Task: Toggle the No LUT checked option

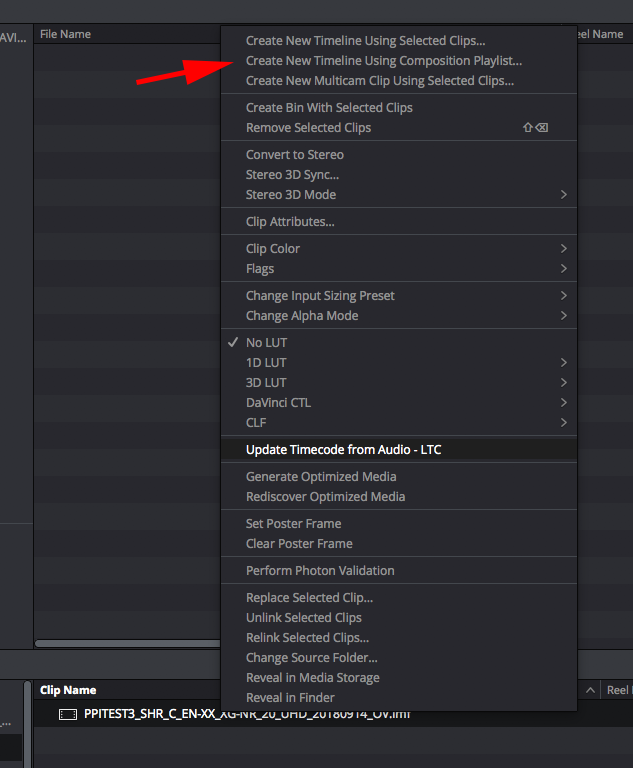Action: point(399,343)
